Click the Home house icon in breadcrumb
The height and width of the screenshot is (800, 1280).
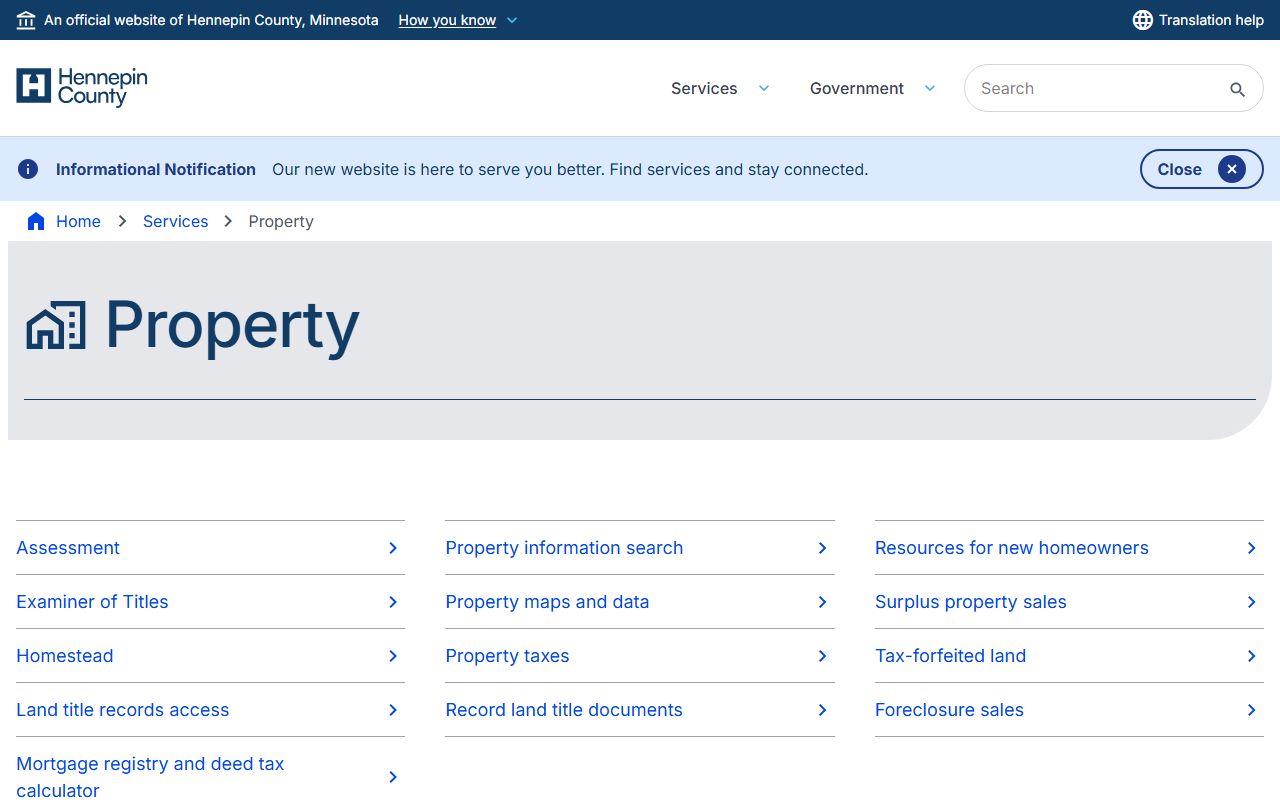pos(36,221)
